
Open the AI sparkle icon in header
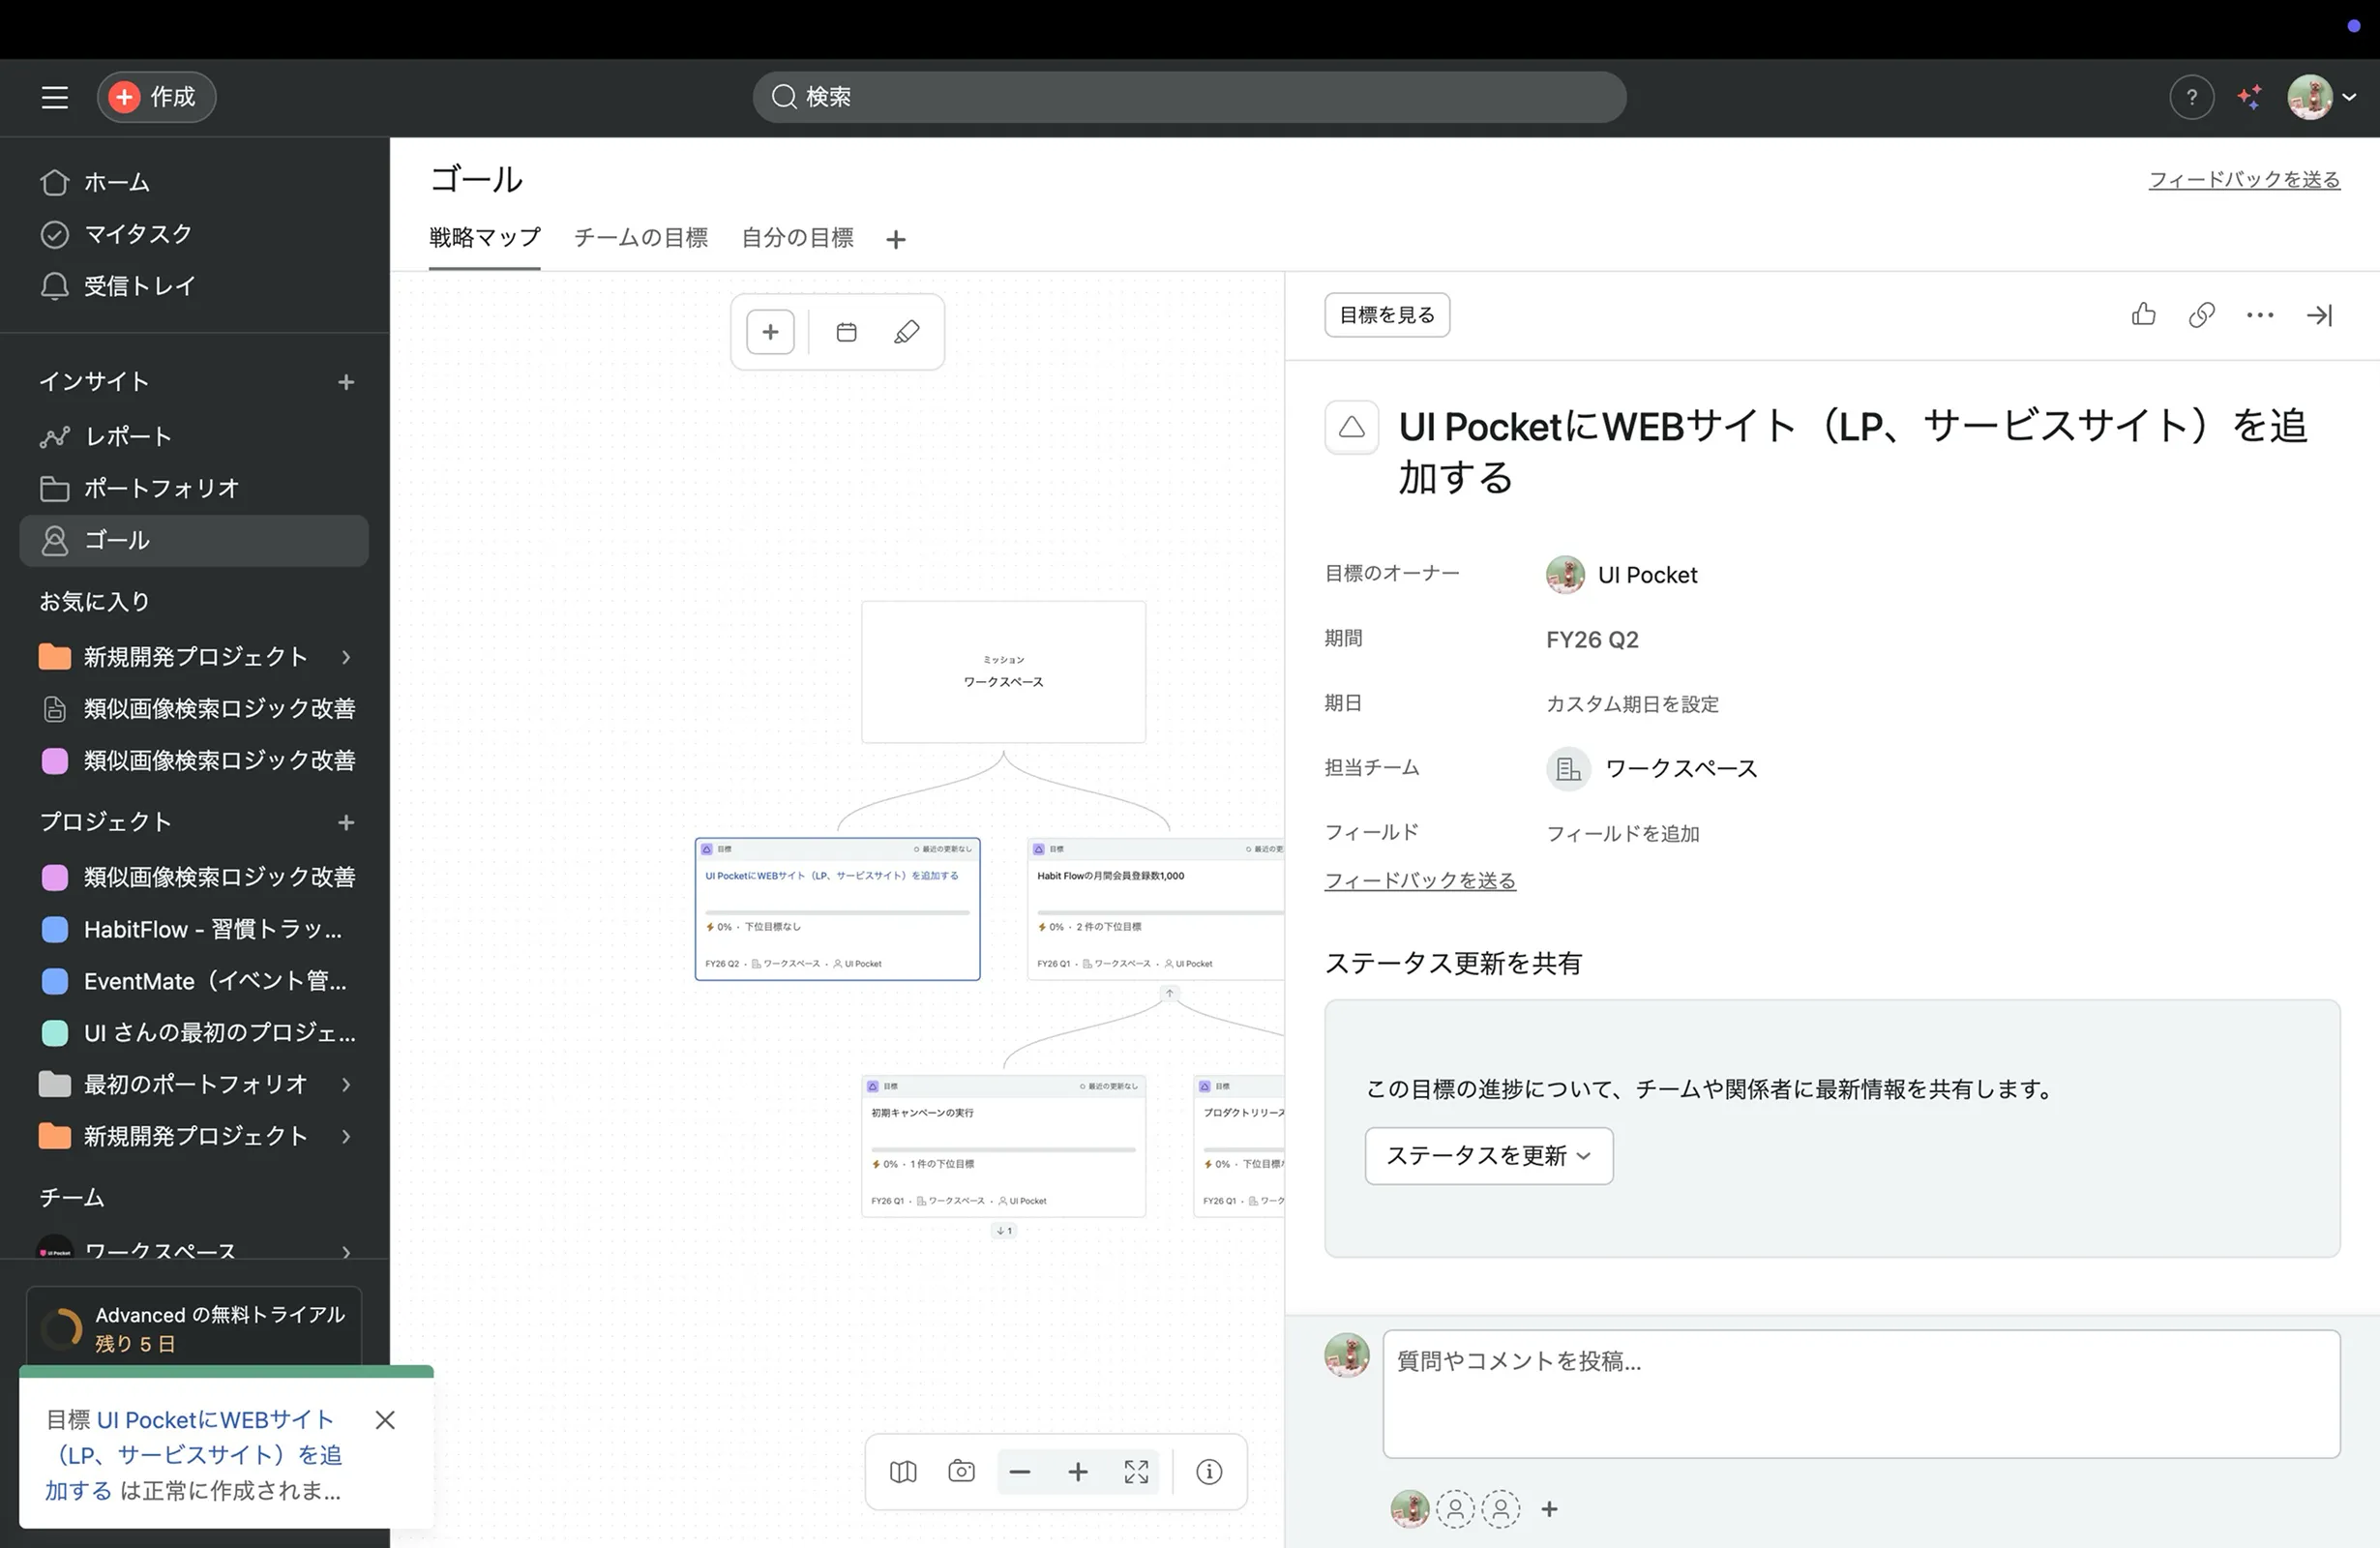tap(2250, 97)
